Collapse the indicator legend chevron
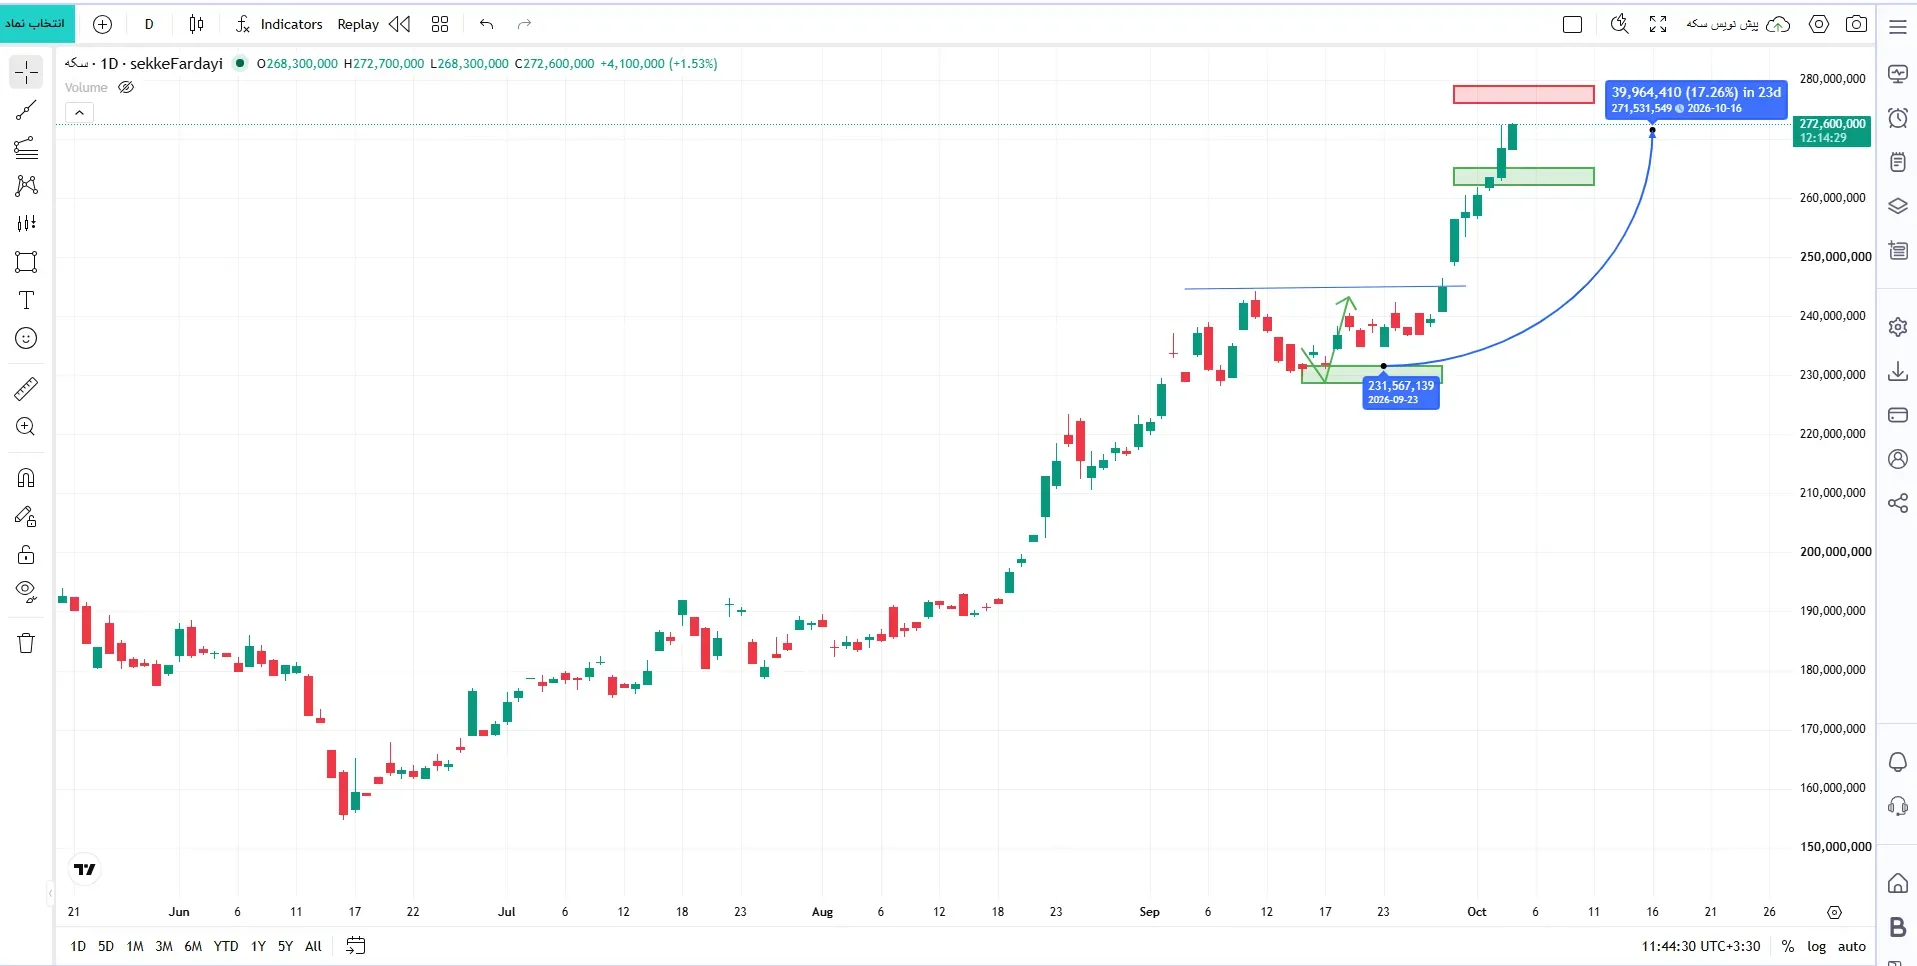1917x966 pixels. (x=79, y=112)
